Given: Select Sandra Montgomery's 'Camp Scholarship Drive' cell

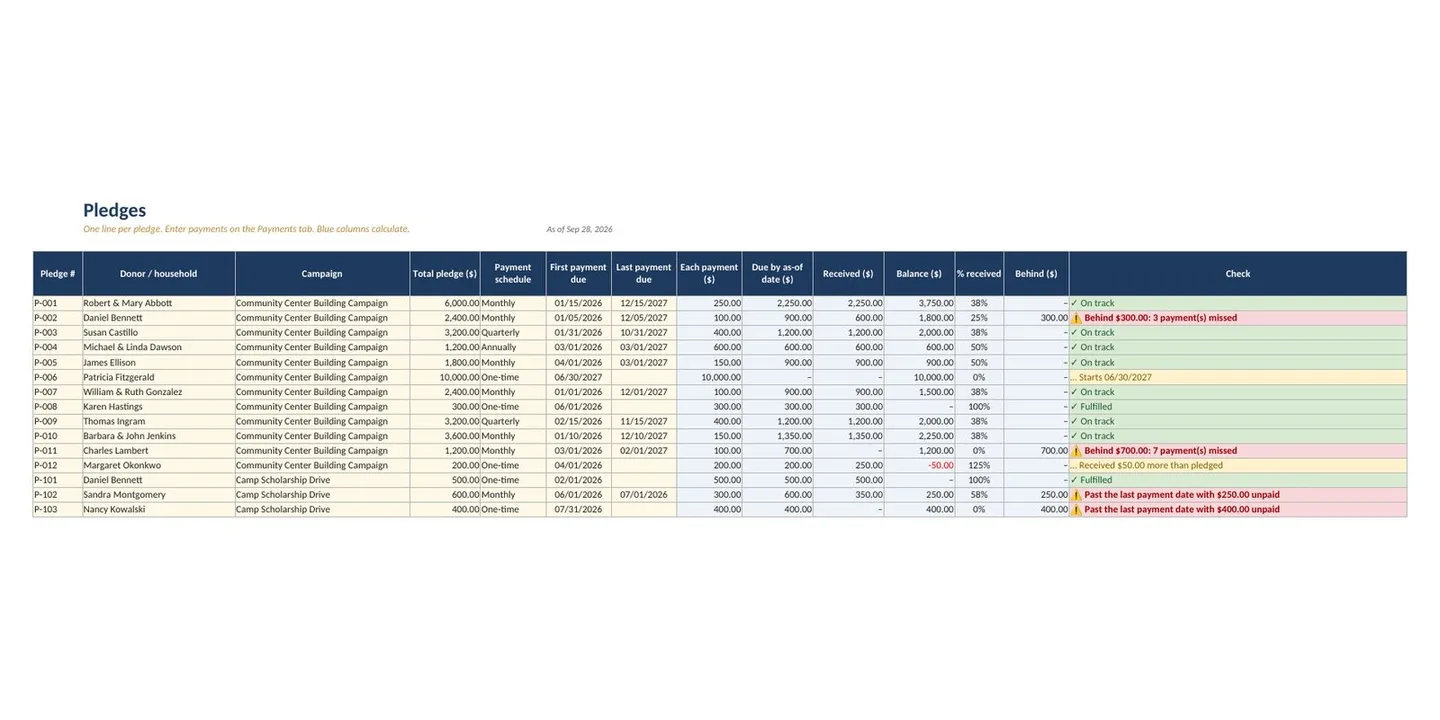Looking at the screenshot, I should pyautogui.click(x=322, y=495).
